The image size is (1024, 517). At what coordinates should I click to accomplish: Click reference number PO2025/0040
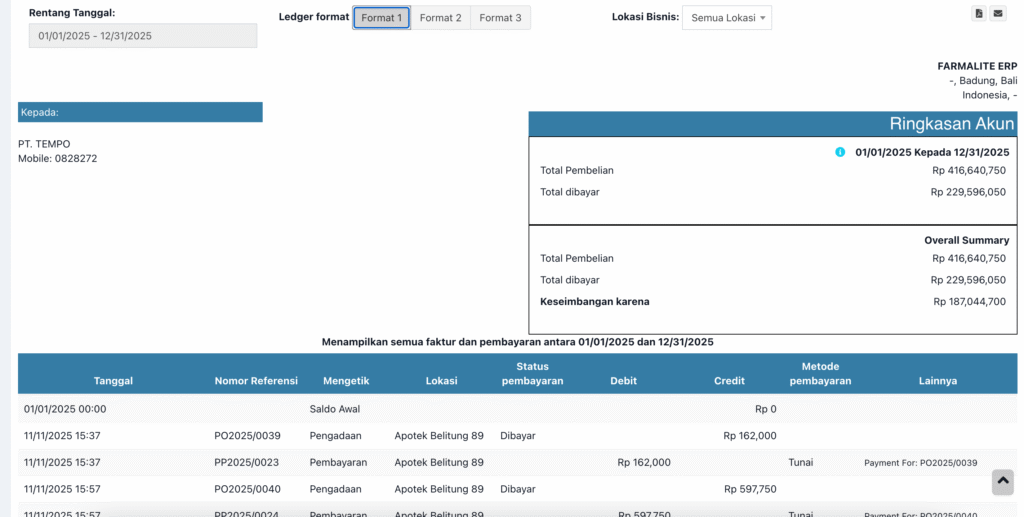[x=247, y=489]
